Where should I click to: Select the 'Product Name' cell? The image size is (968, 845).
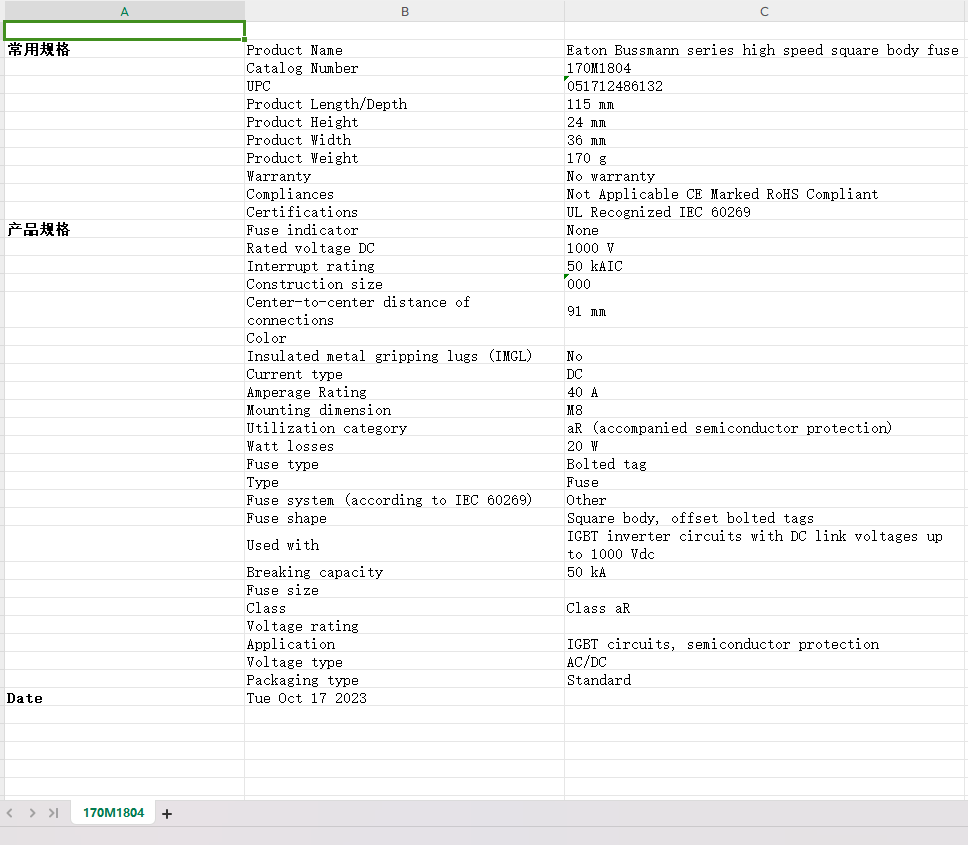tap(404, 50)
